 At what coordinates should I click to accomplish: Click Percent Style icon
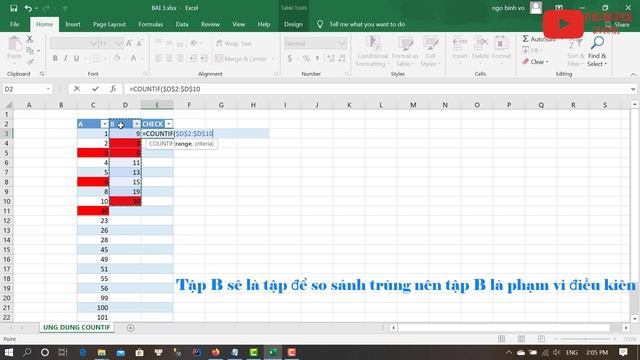[x=306, y=58]
